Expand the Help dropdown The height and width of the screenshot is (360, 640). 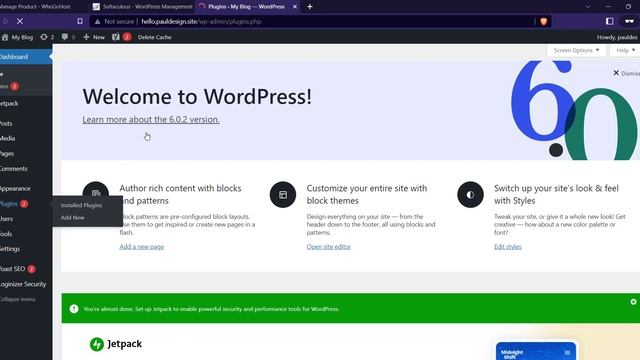[625, 50]
